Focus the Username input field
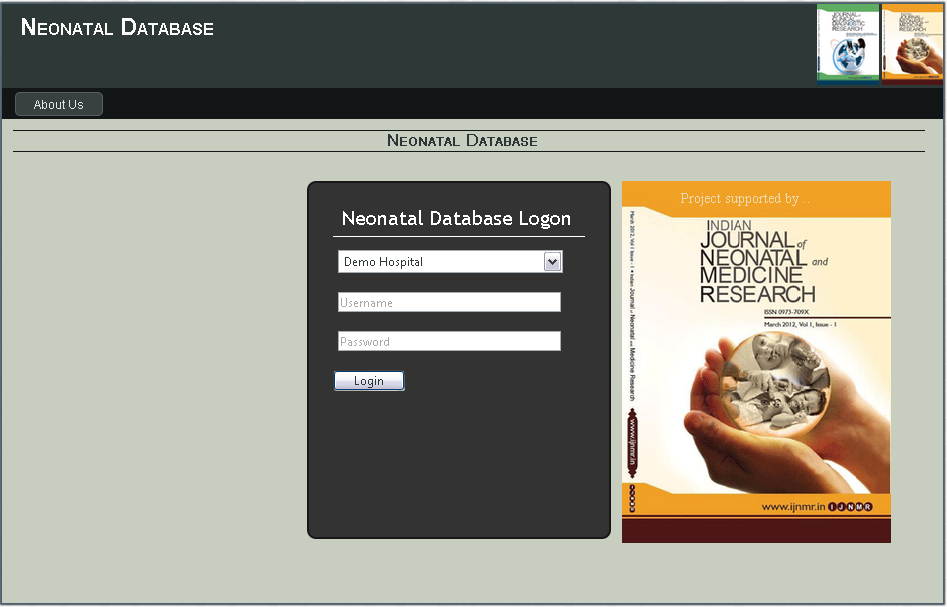 tap(449, 302)
